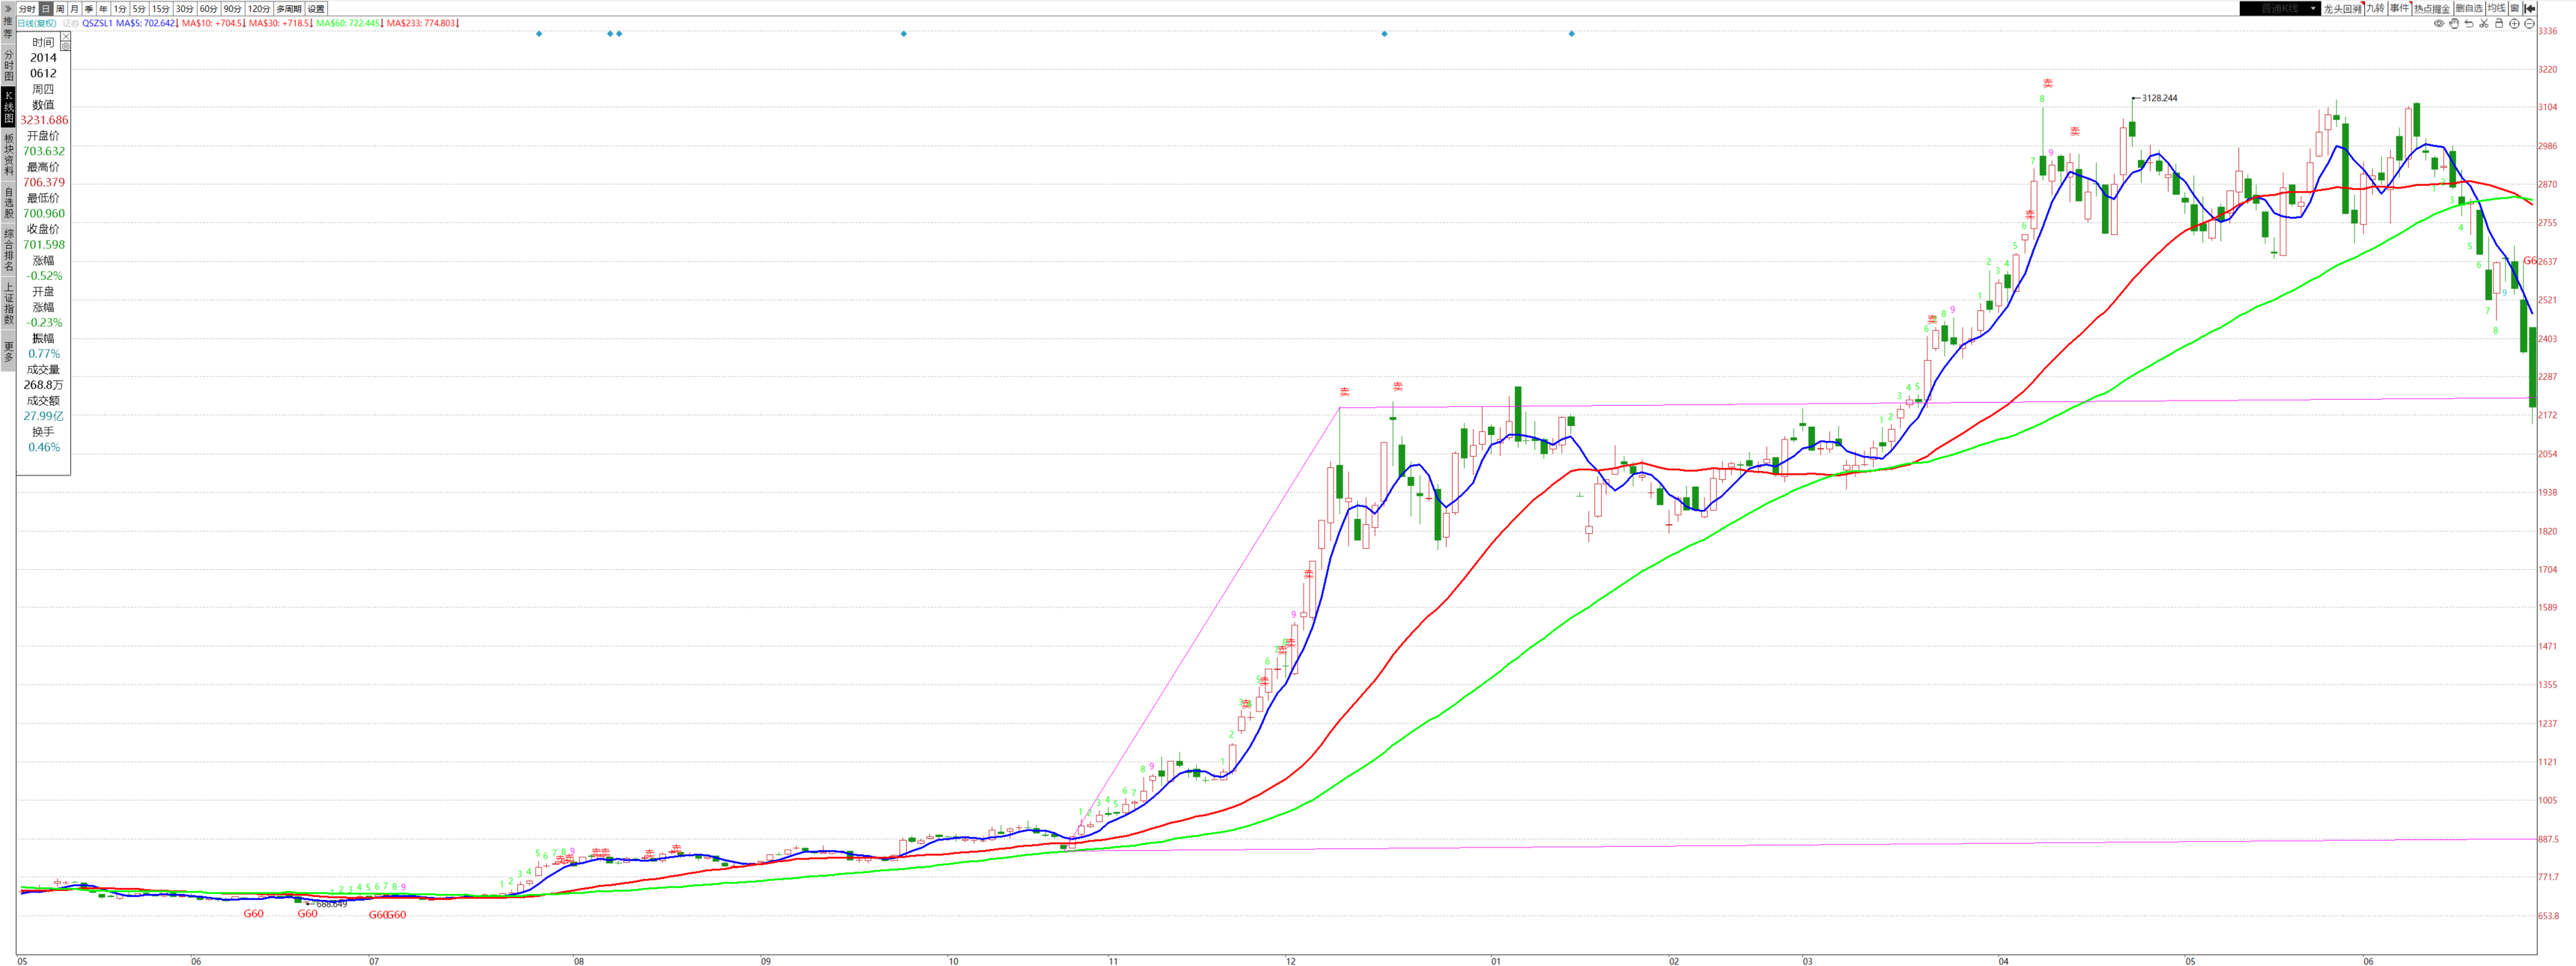Screen dimensions: 2576x966
Task: Select the 年 yearly period tab
Action: (103, 8)
